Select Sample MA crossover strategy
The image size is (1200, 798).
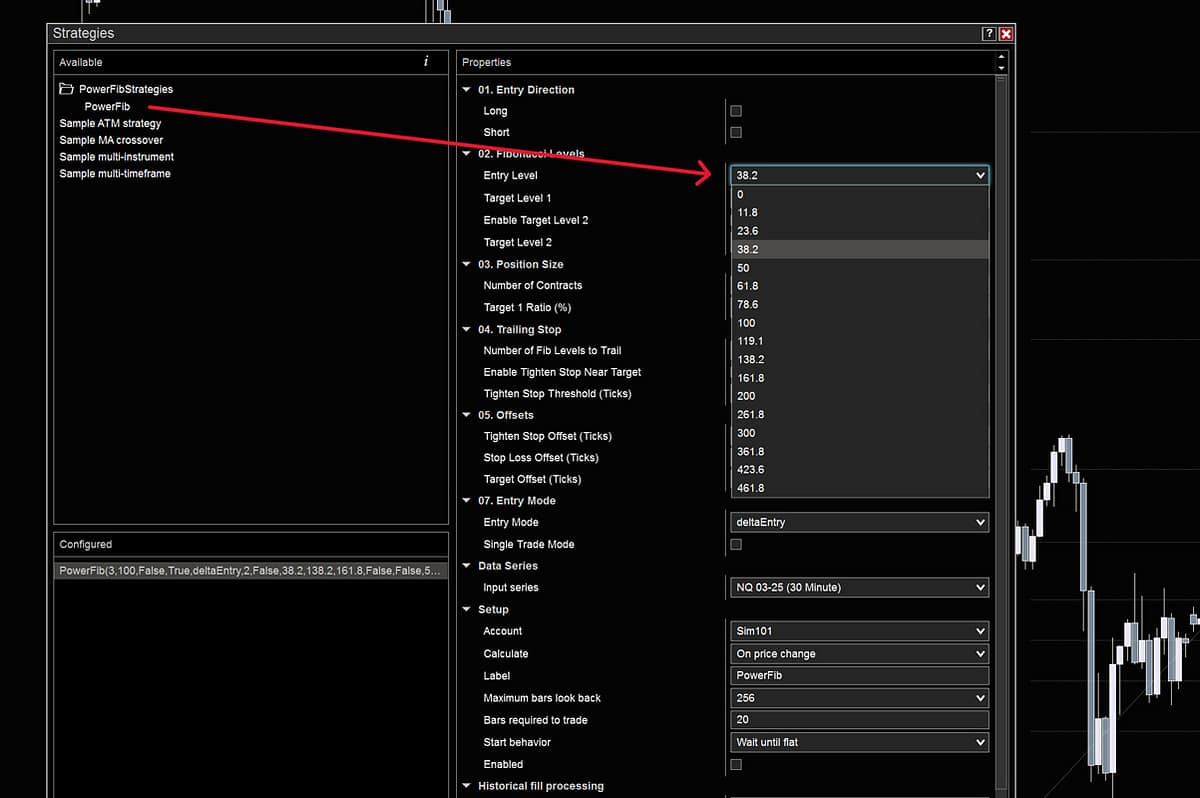[x=111, y=140]
